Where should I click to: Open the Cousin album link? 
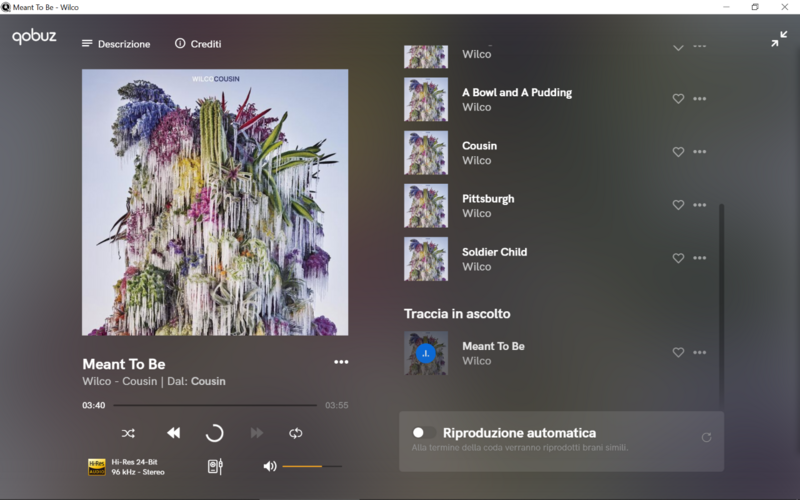click(x=208, y=381)
